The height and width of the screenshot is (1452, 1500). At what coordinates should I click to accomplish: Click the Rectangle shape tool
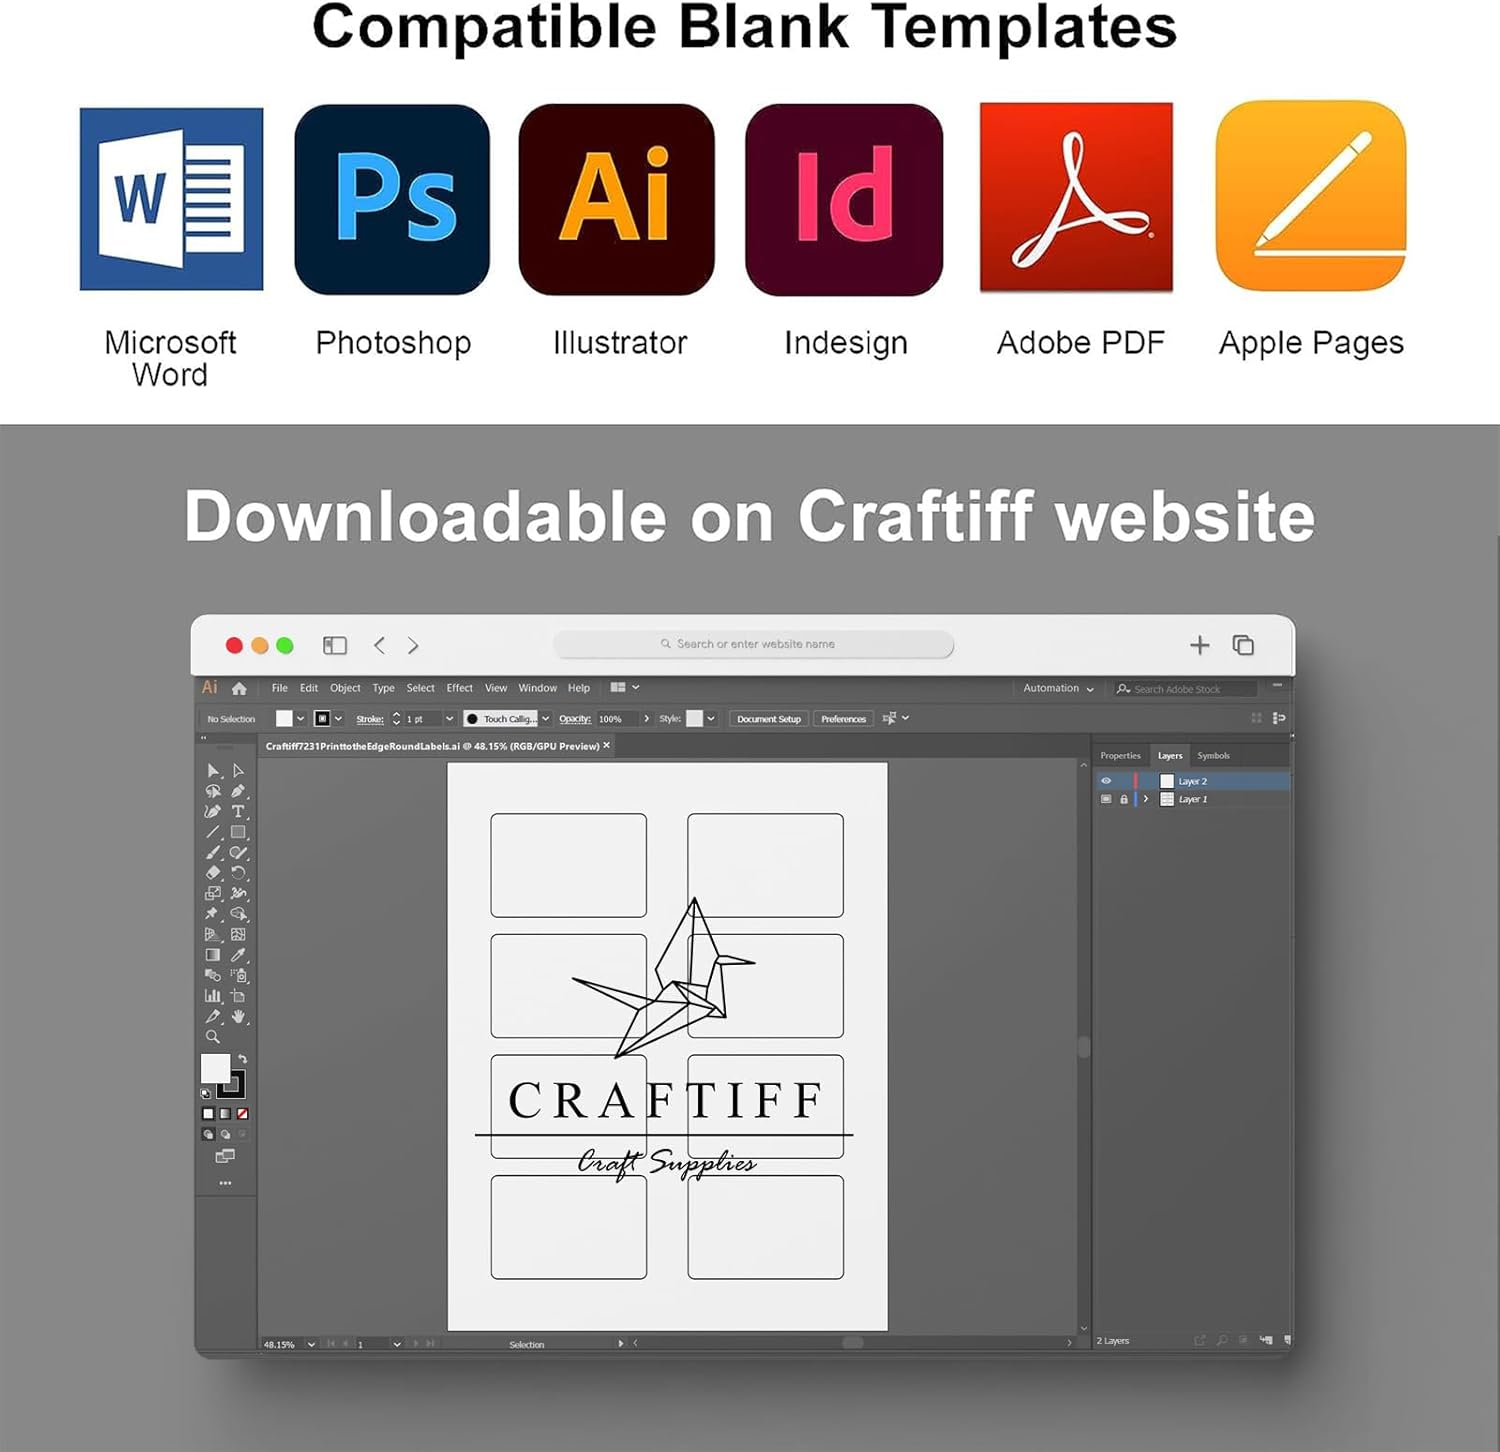pyautogui.click(x=238, y=832)
